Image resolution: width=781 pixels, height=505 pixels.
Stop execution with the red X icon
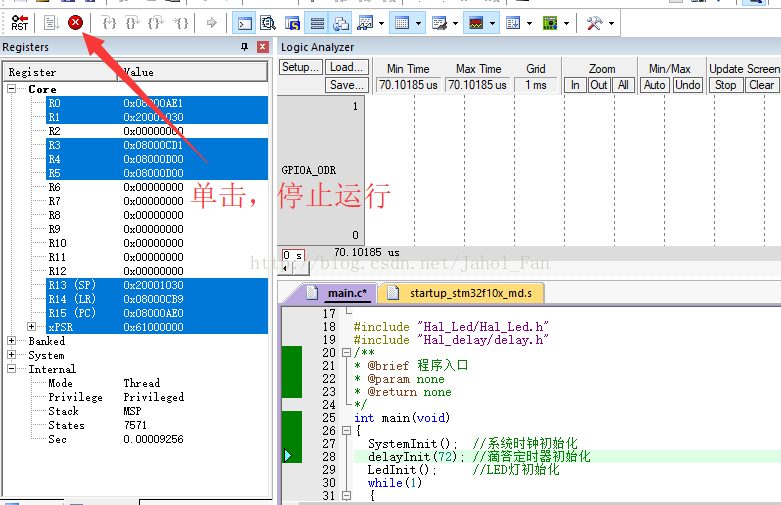click(x=75, y=22)
